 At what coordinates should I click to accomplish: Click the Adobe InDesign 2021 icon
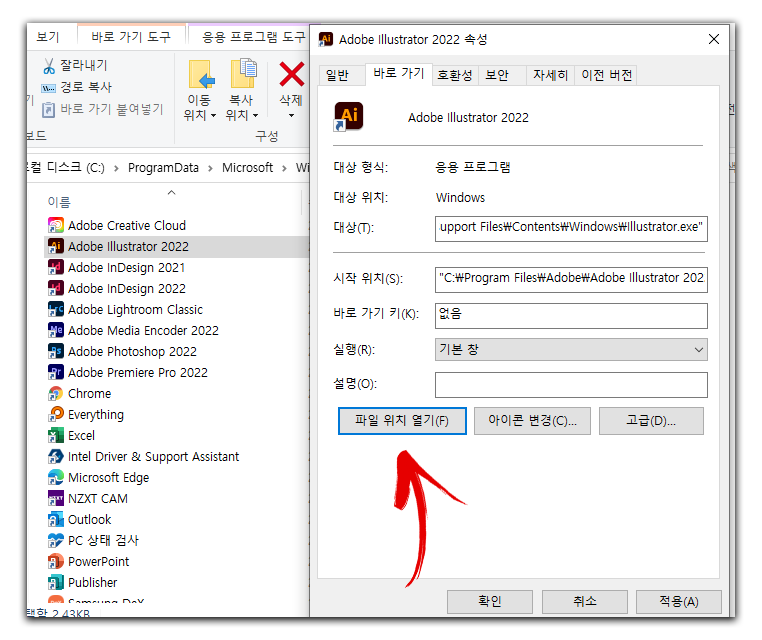[x=56, y=267]
